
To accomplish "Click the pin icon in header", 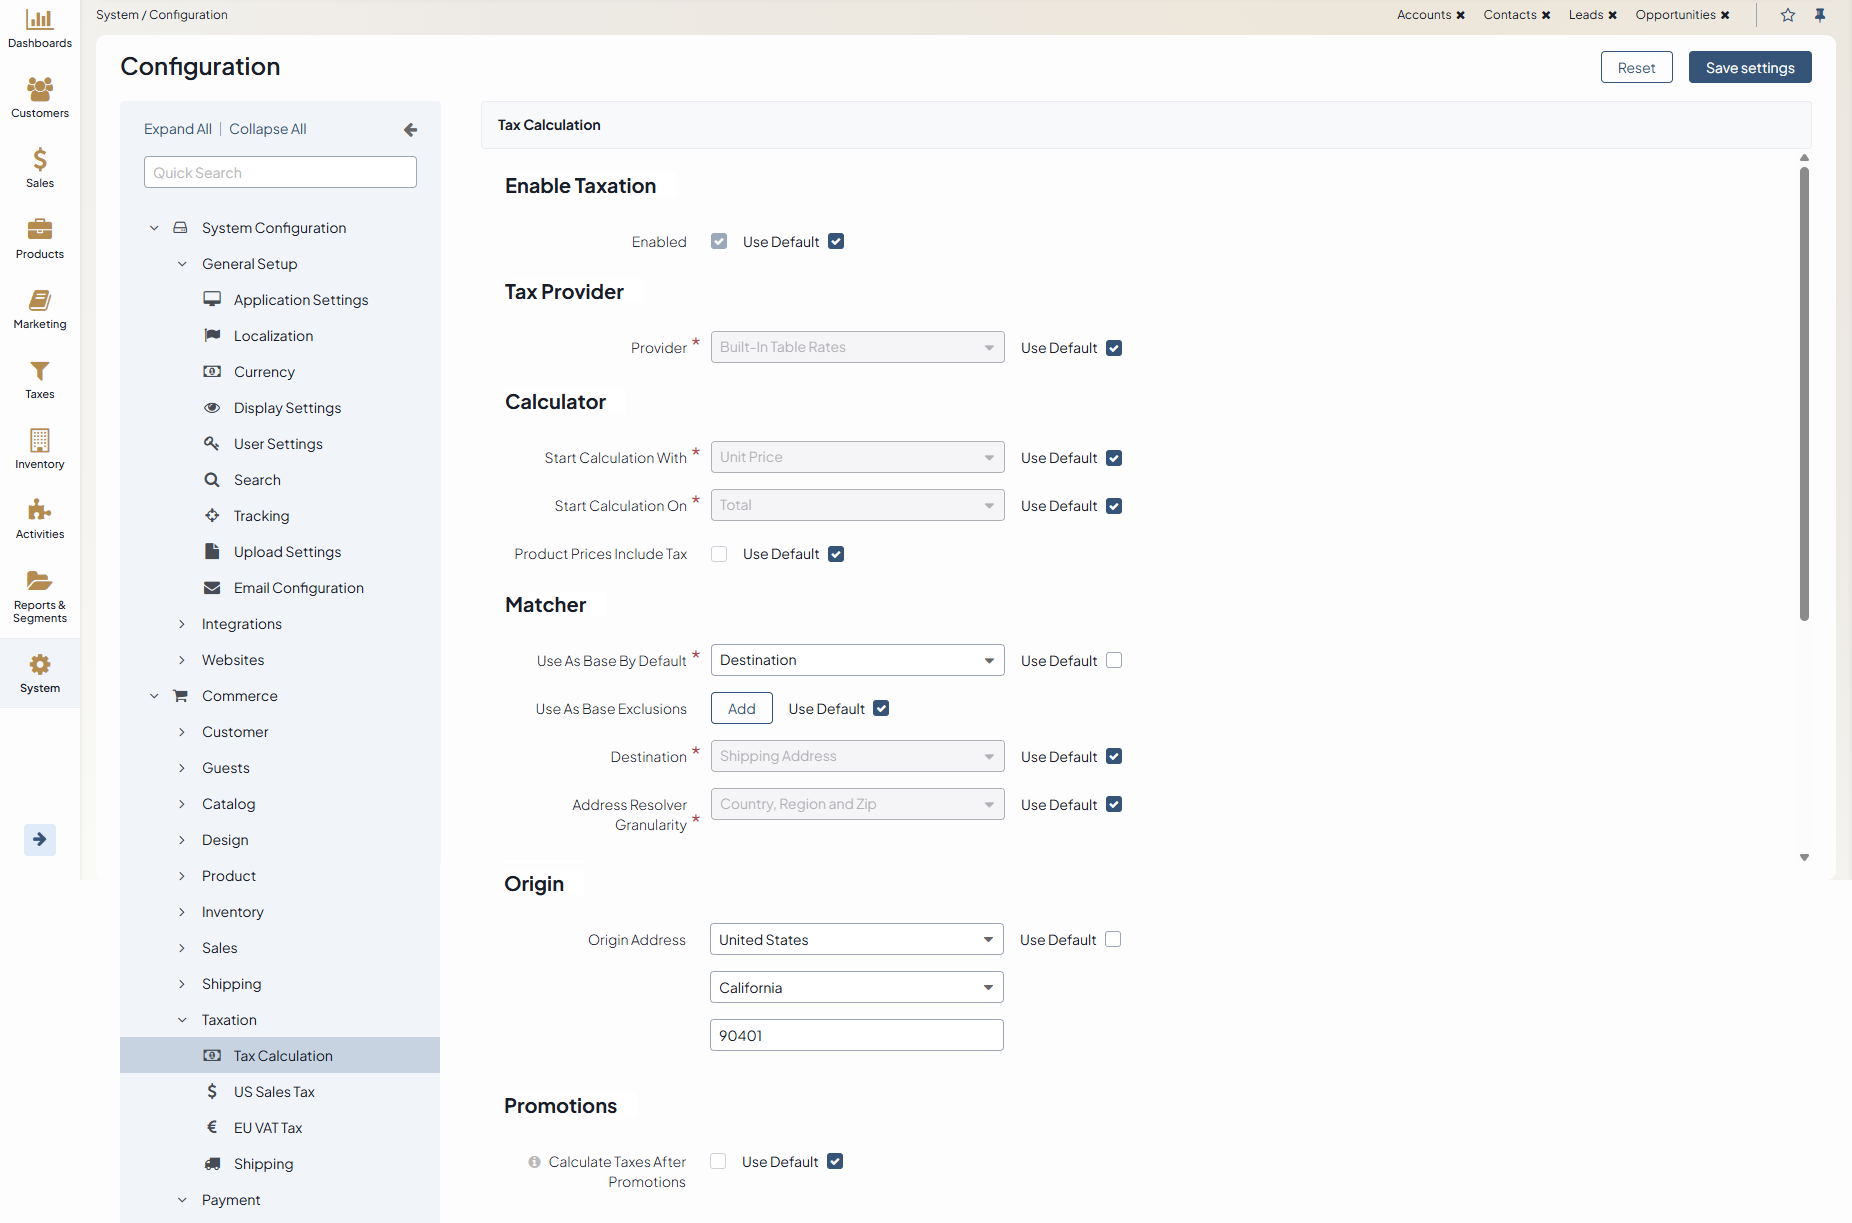I will pyautogui.click(x=1820, y=15).
